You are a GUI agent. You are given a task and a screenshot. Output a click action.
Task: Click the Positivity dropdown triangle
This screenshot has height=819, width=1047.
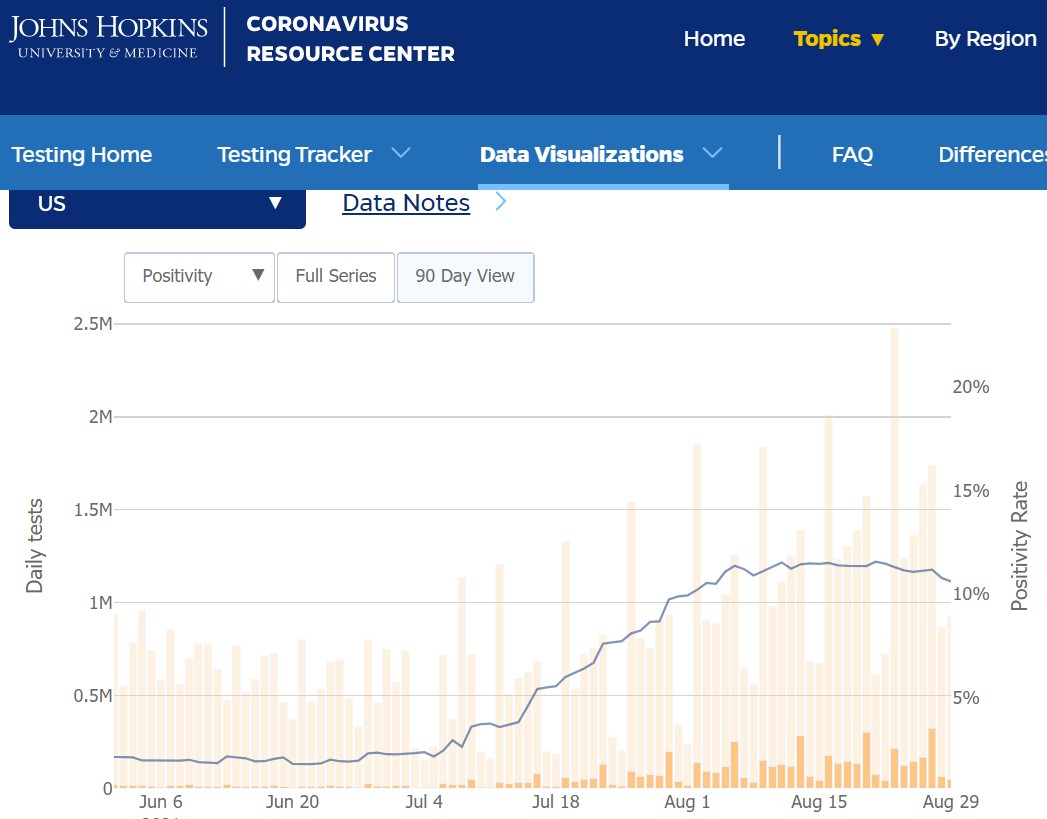point(258,274)
